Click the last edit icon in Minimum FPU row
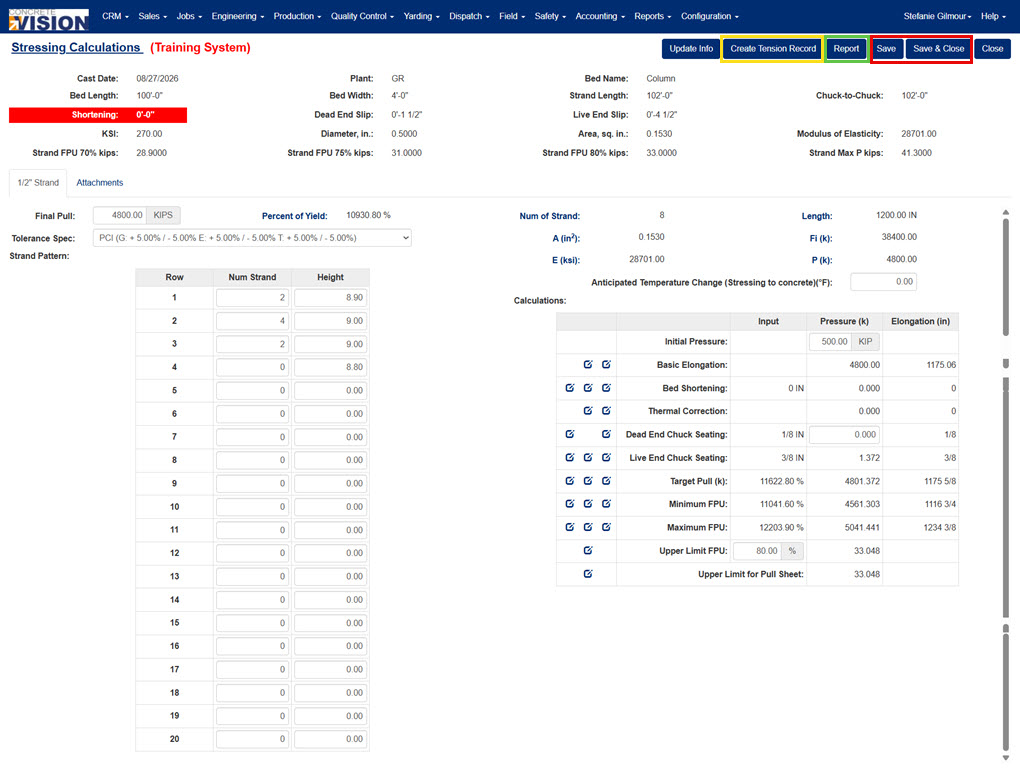The width and height of the screenshot is (1020, 777). pos(606,504)
